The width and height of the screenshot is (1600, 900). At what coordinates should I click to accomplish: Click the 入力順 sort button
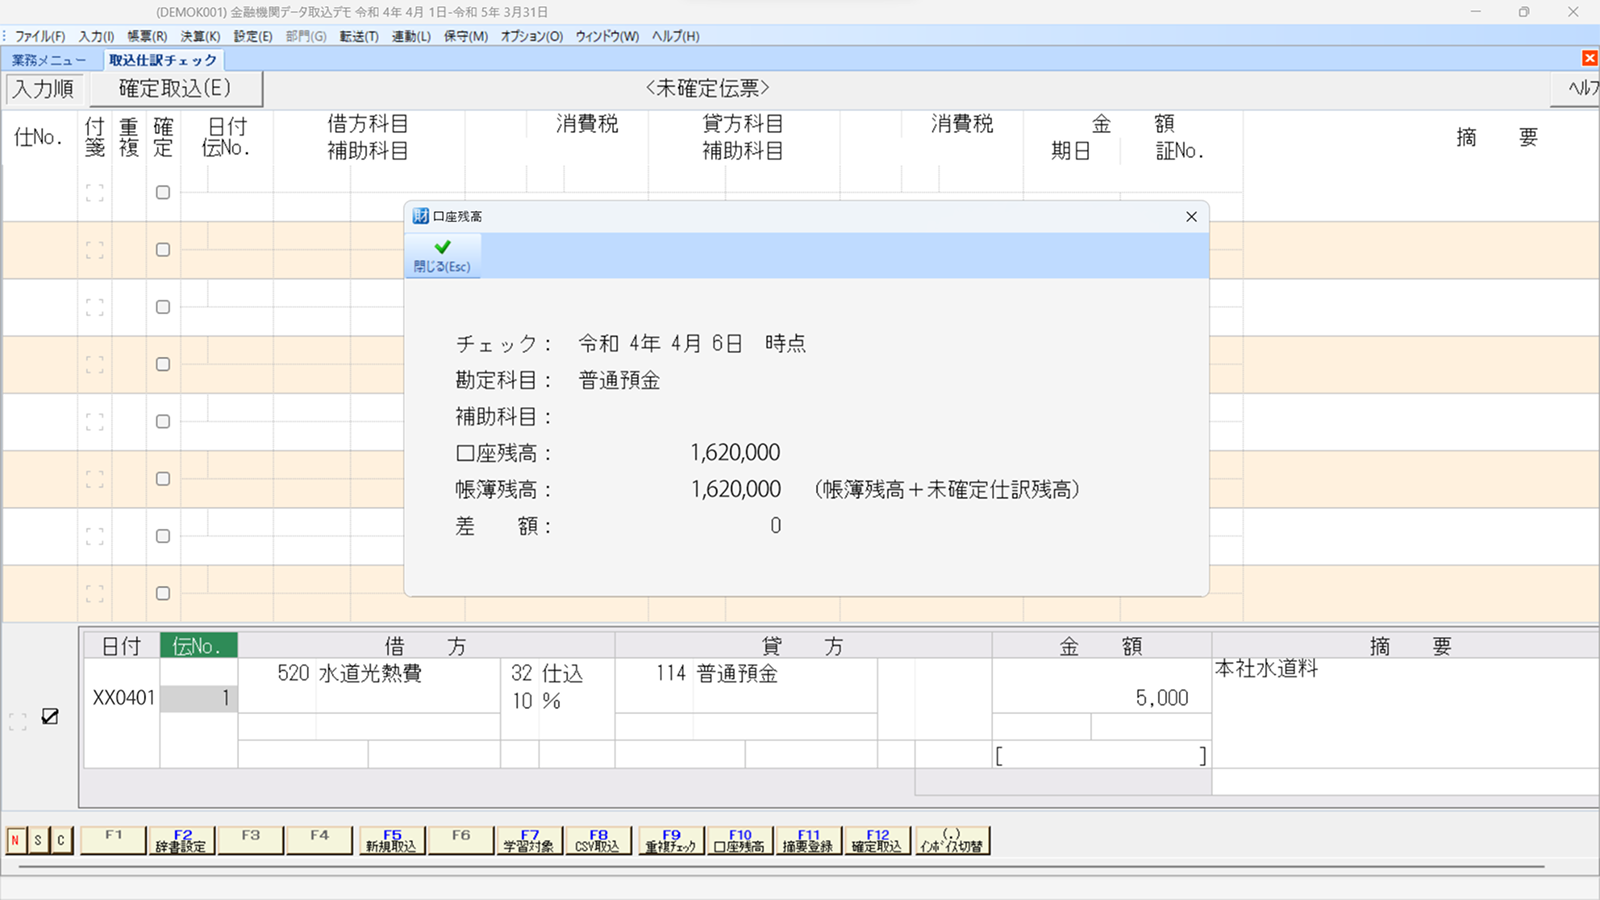tap(44, 89)
